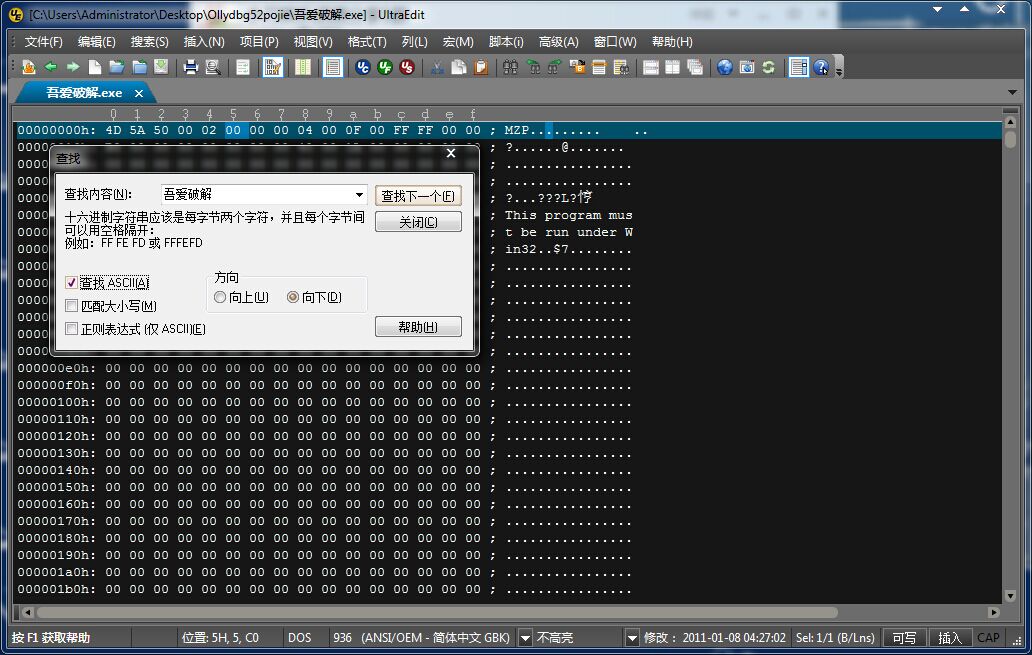Select the 向下 direction radio button

[x=293, y=298]
